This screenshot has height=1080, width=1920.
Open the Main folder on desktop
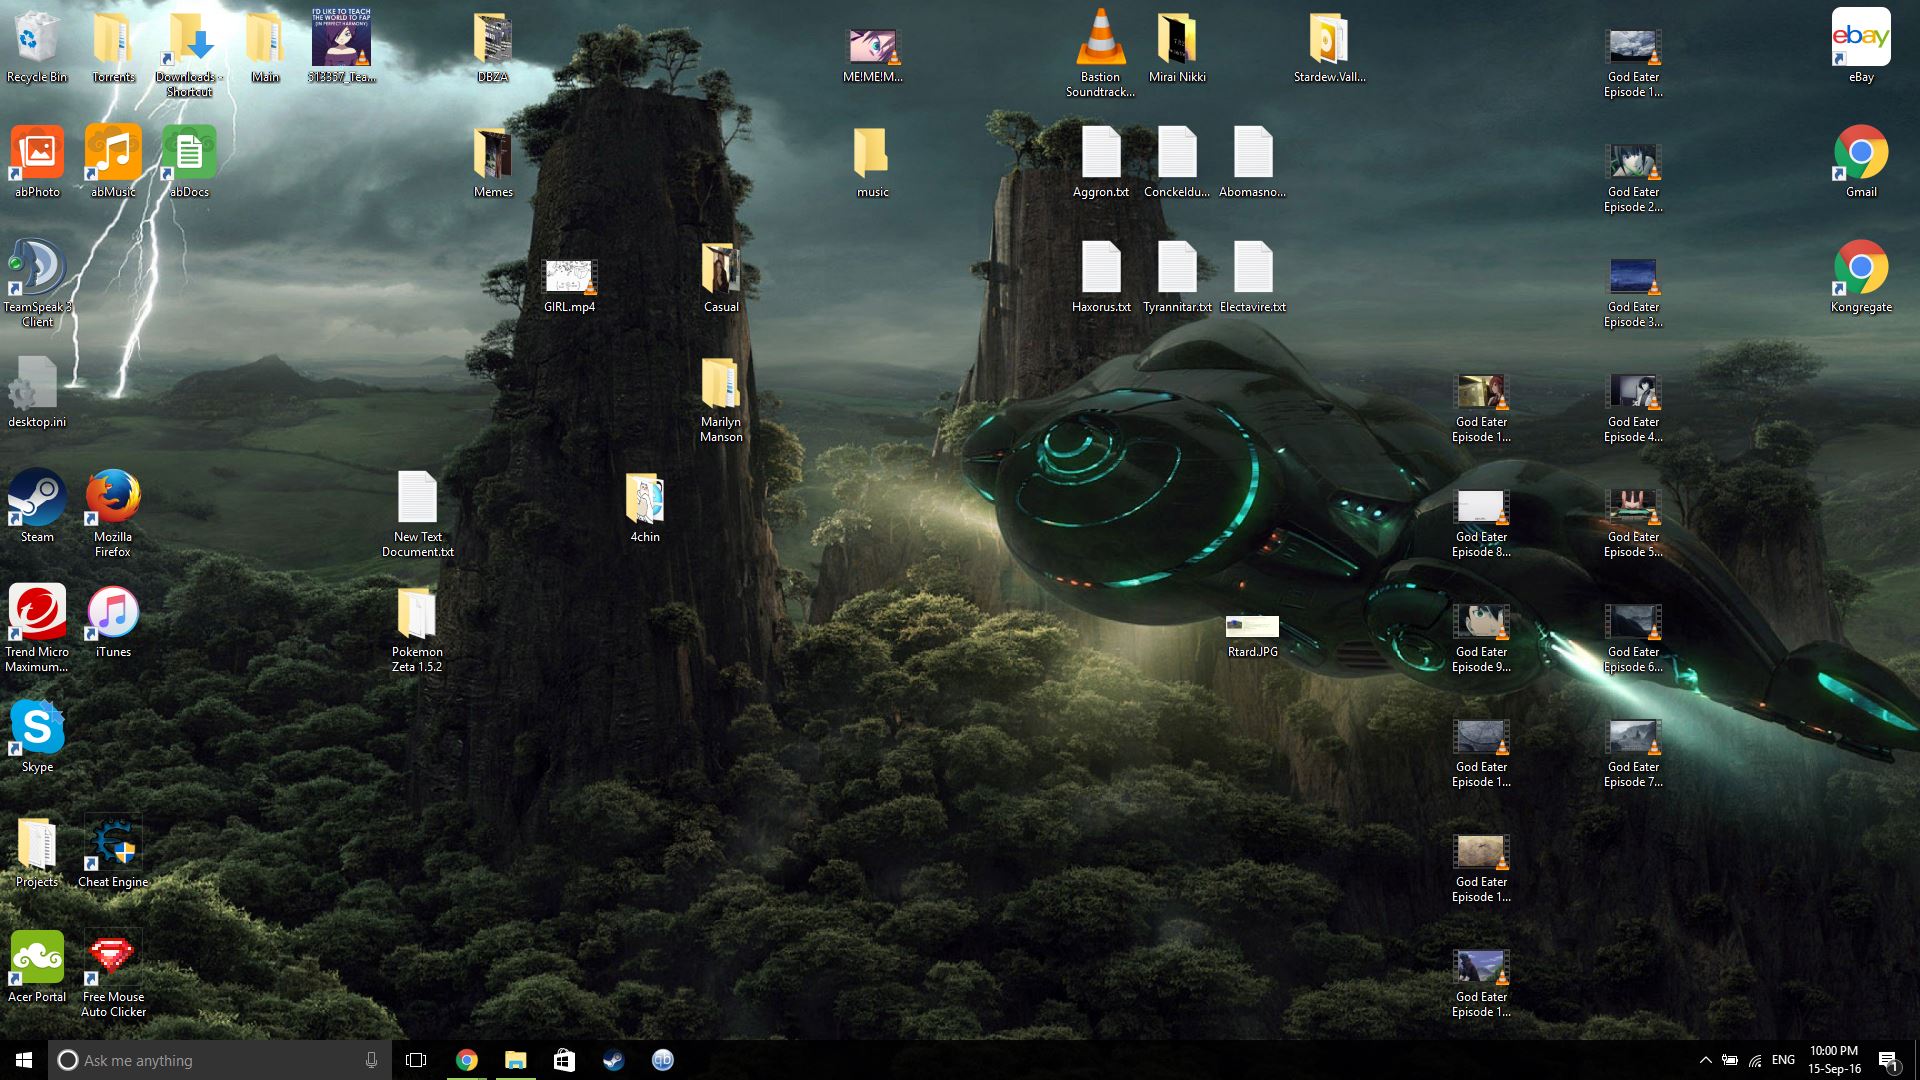point(265,47)
